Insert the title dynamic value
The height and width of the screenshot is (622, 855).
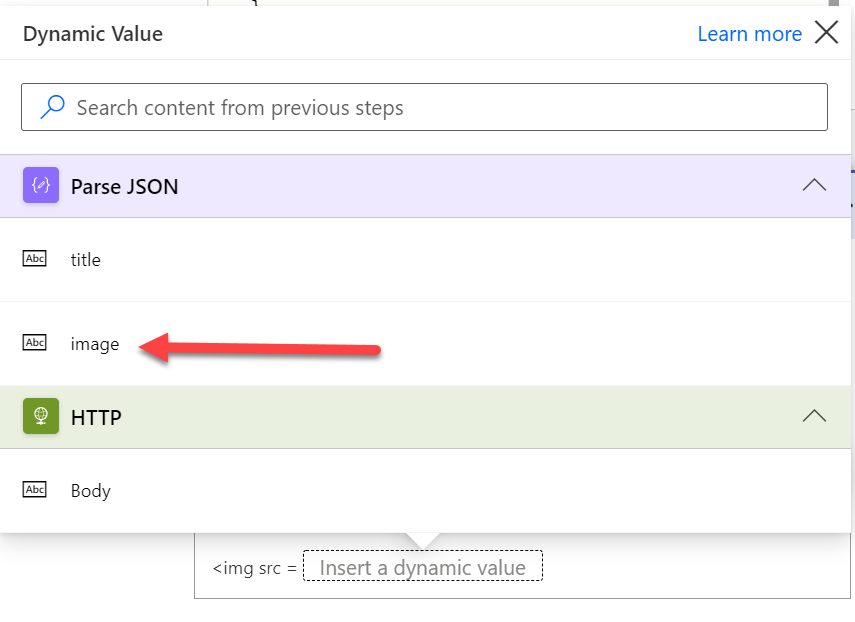[86, 260]
